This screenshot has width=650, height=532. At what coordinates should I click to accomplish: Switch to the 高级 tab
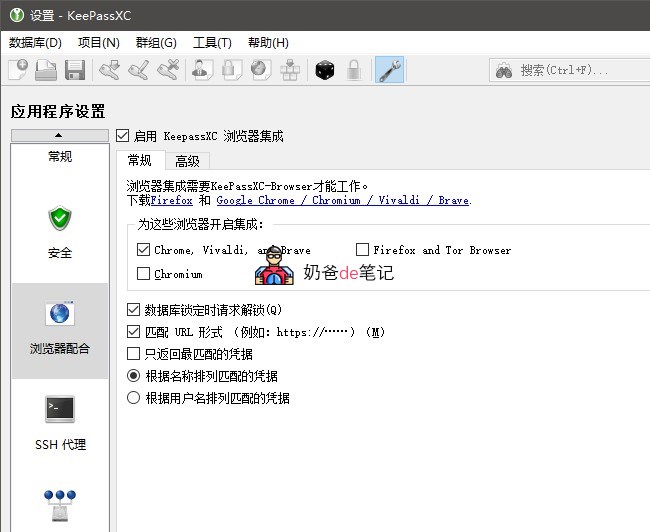pos(187,161)
